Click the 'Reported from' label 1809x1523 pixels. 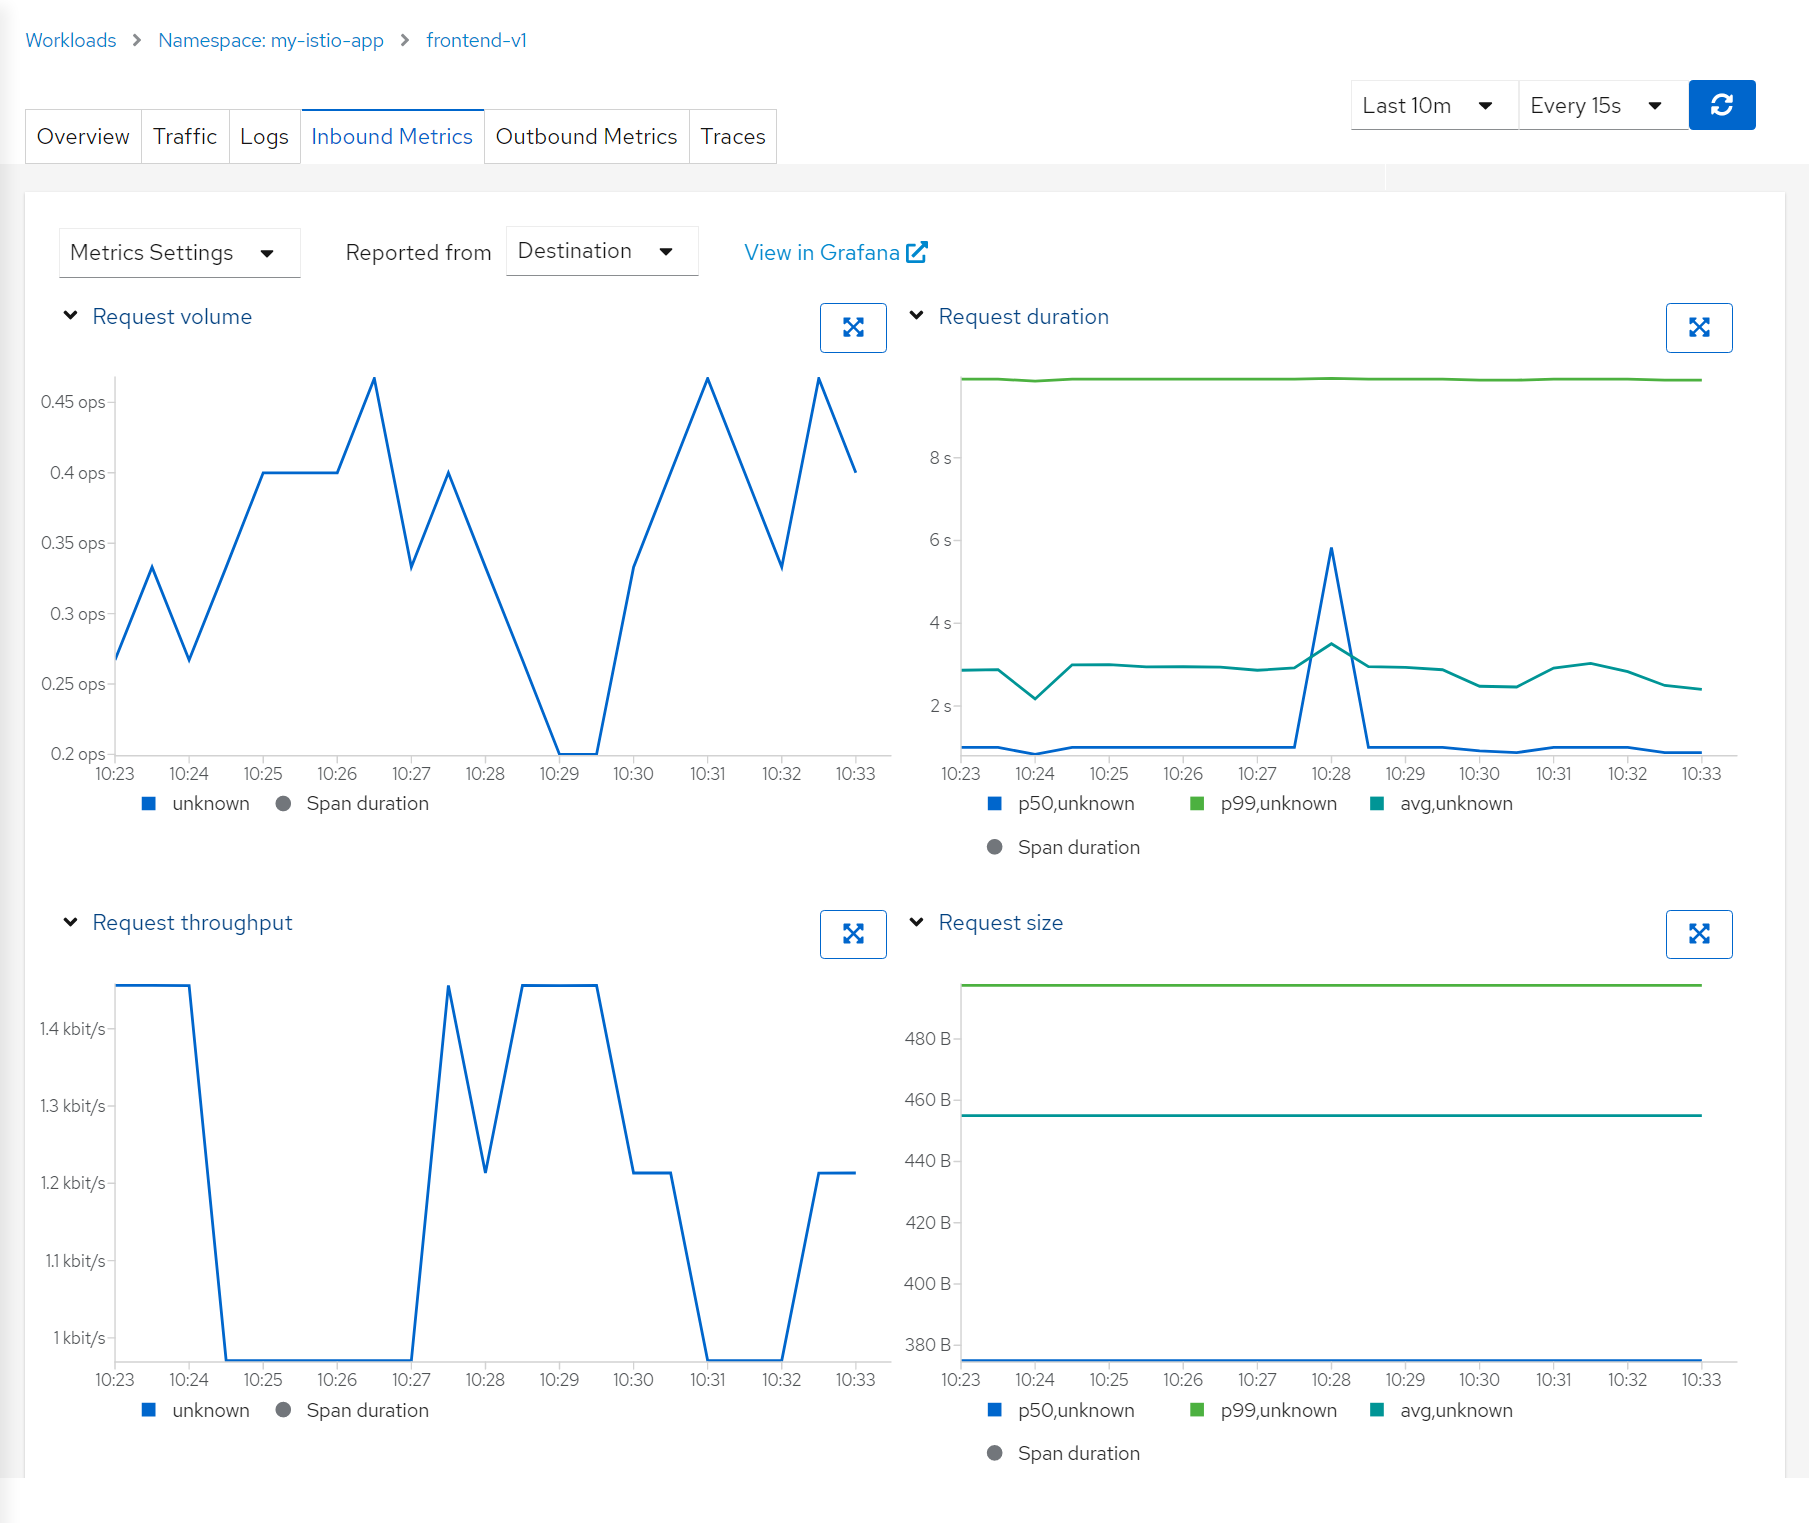[x=418, y=253]
